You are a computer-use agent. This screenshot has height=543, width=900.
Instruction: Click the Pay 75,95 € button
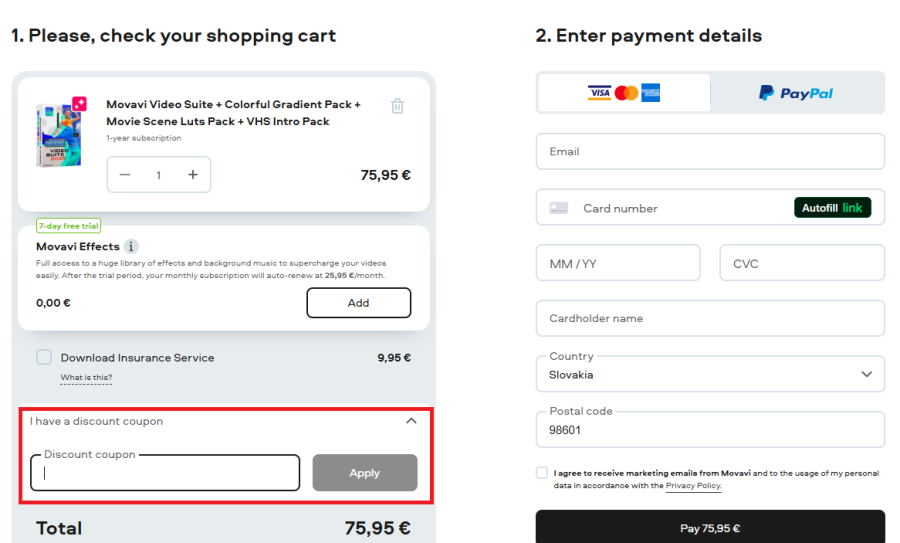(x=710, y=528)
